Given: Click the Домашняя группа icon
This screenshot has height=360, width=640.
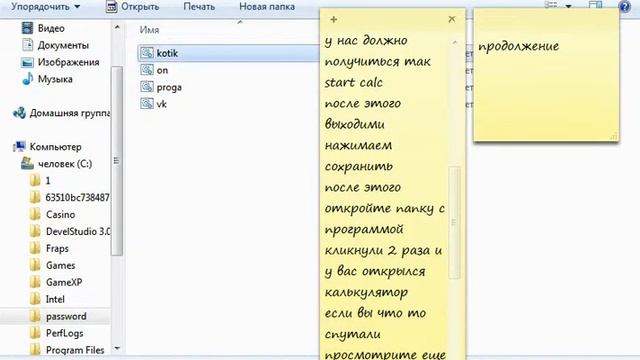Looking at the screenshot, I should tap(19, 113).
